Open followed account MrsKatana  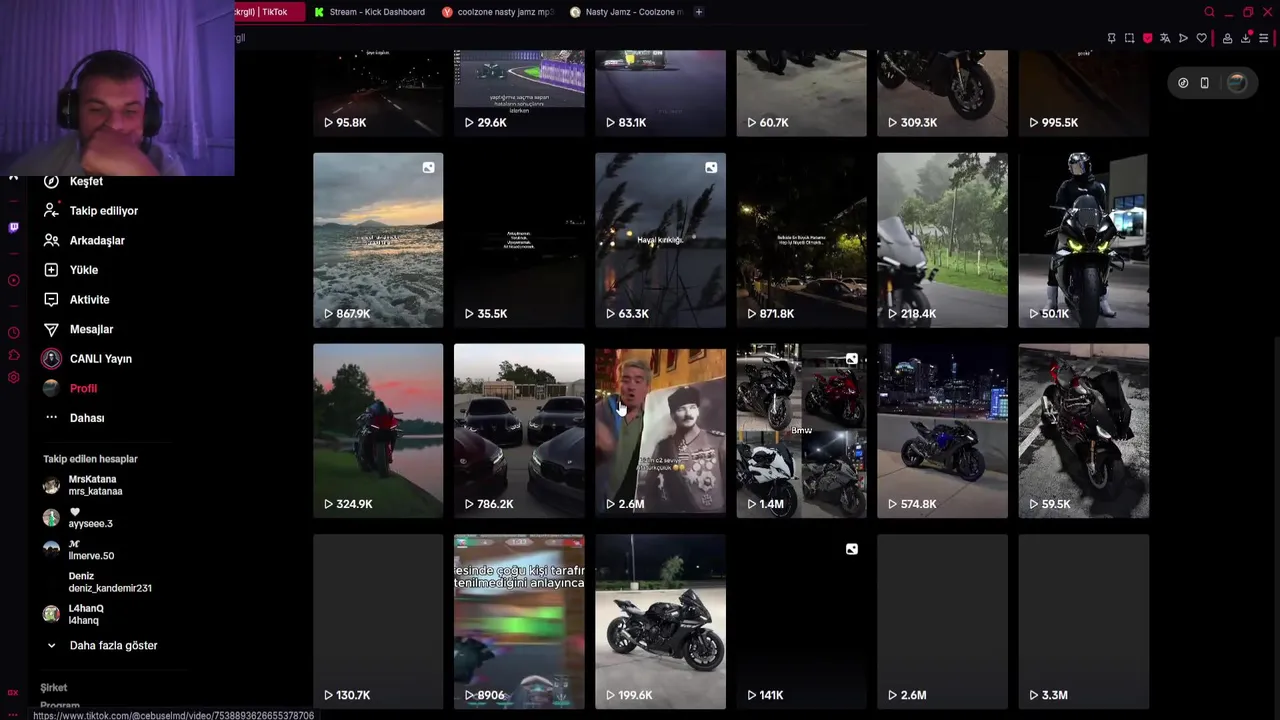point(83,486)
